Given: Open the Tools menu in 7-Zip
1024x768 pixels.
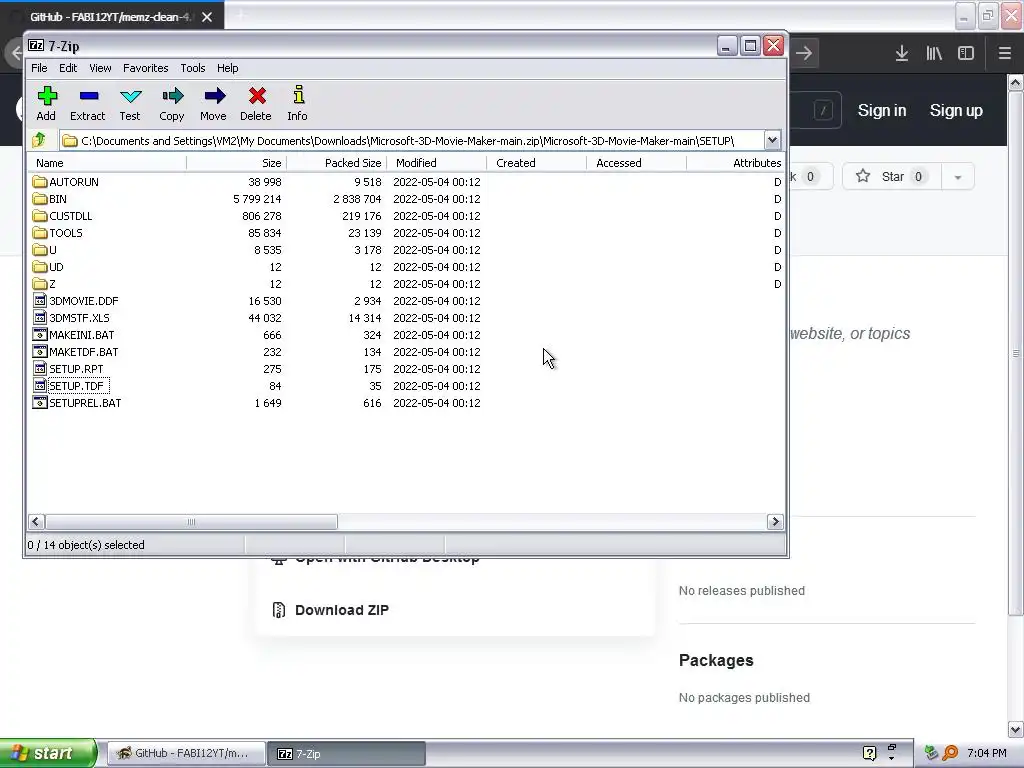Looking at the screenshot, I should tap(193, 68).
